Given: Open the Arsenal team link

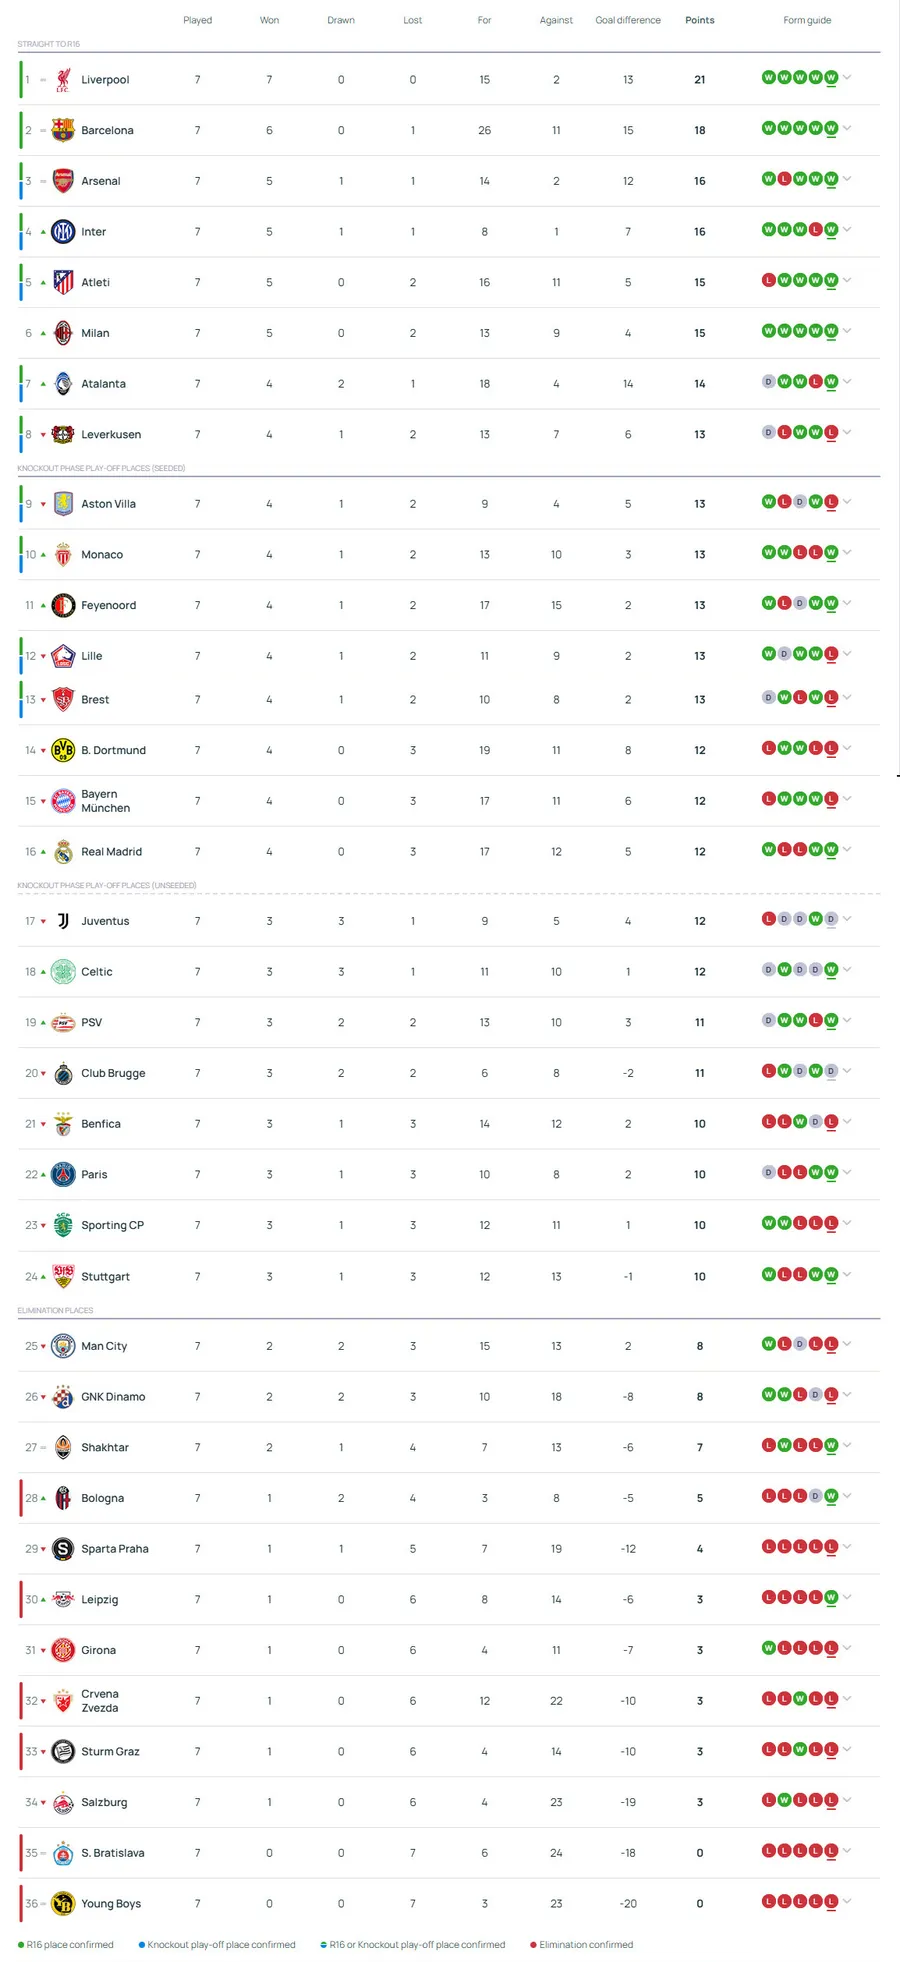Looking at the screenshot, I should pos(100,181).
